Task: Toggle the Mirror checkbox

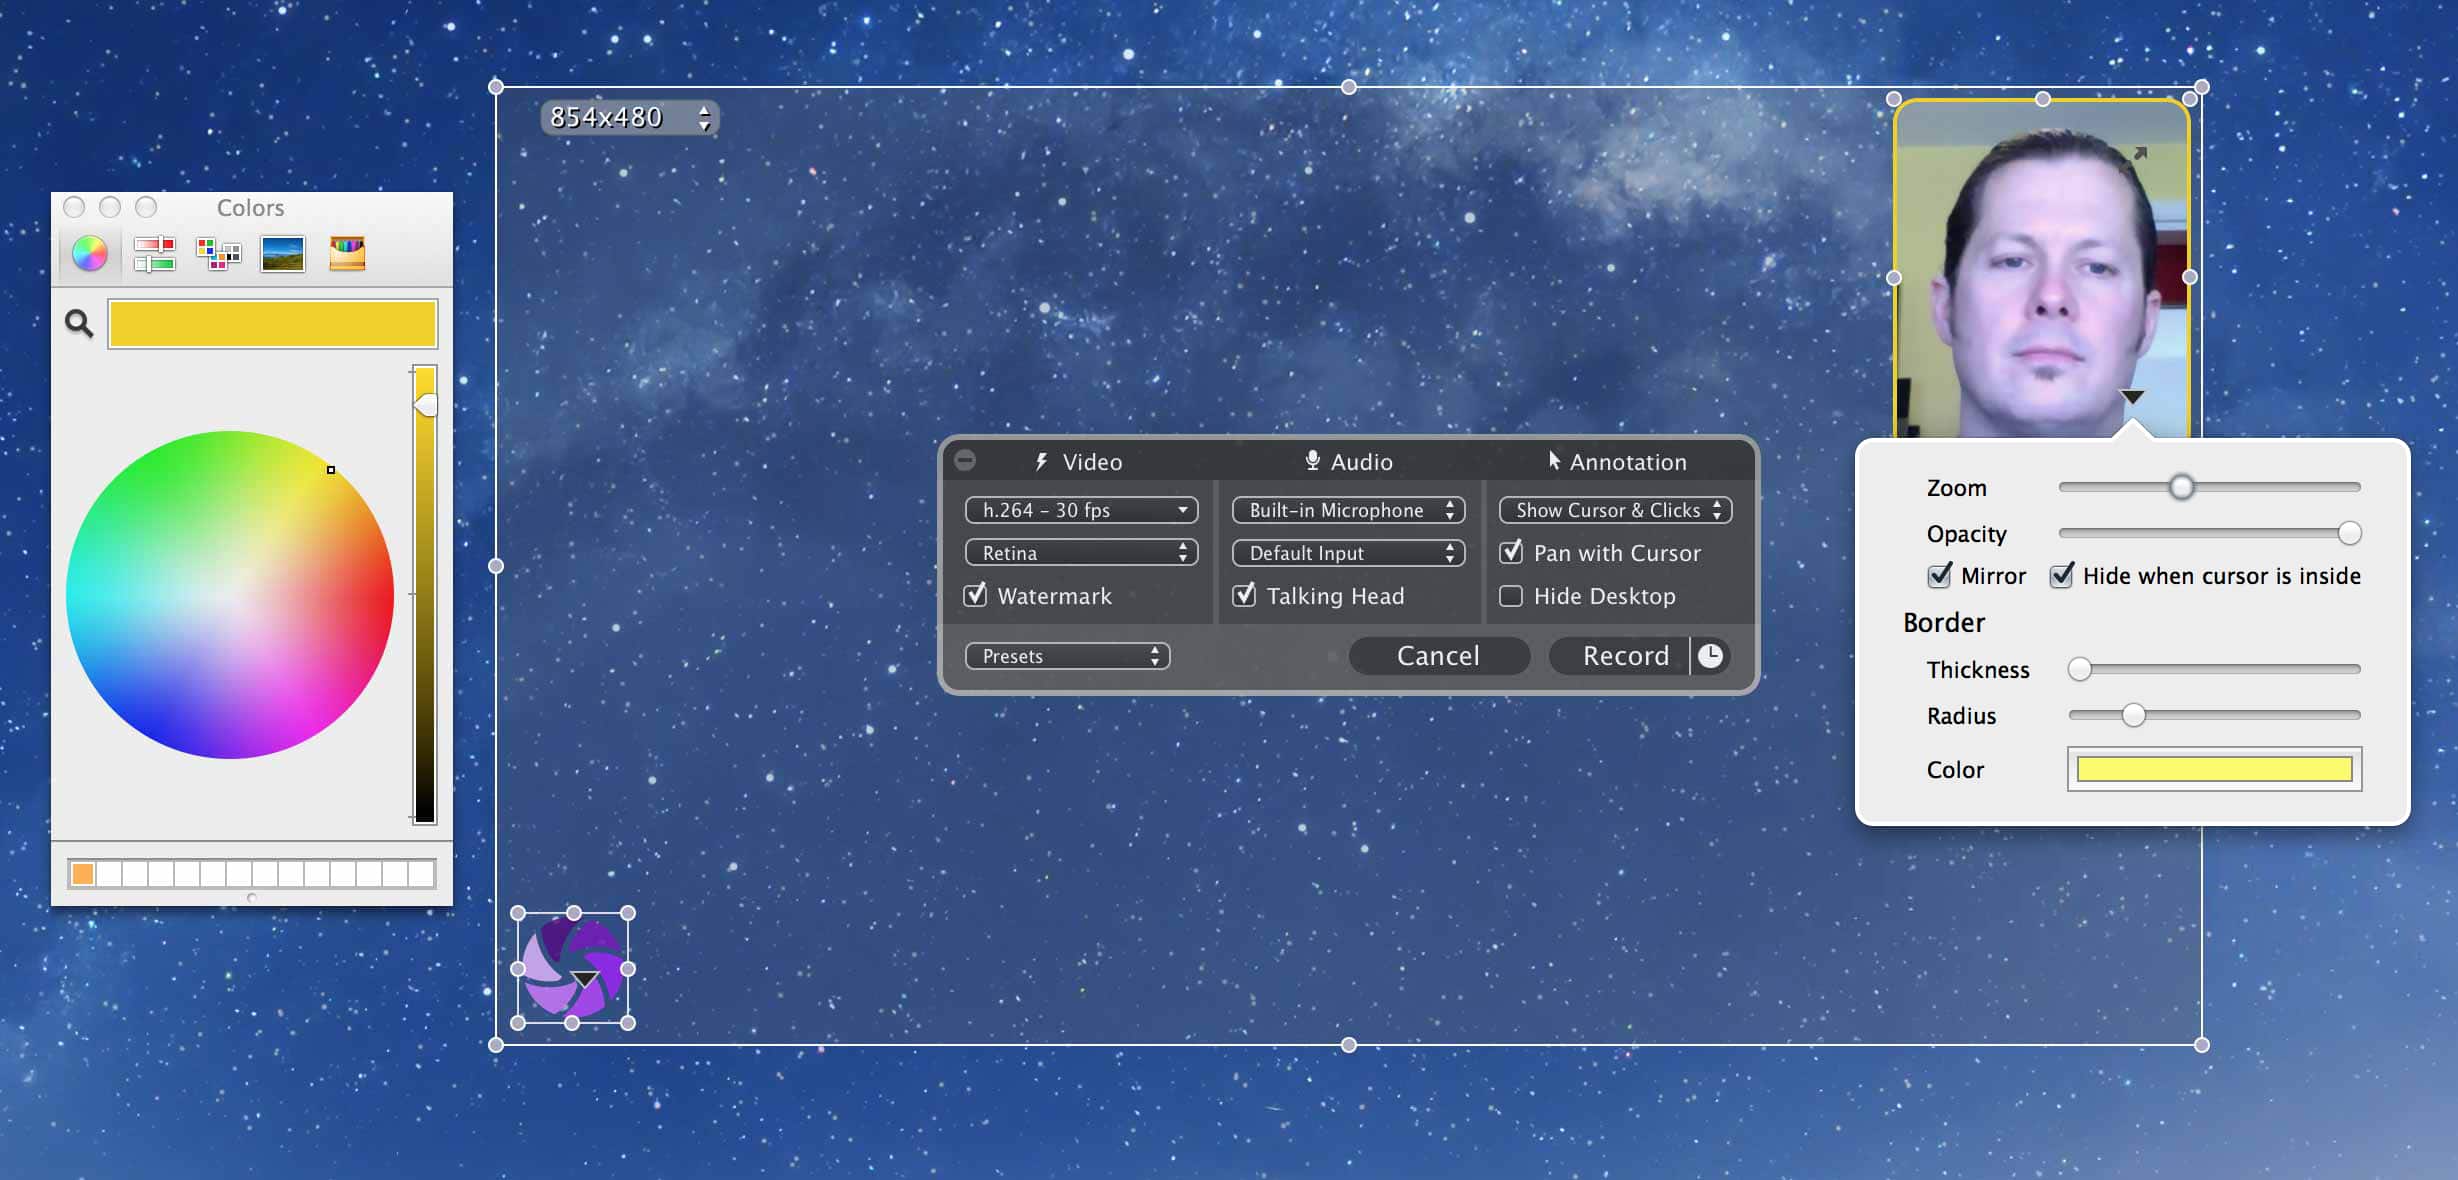Action: (x=1939, y=576)
